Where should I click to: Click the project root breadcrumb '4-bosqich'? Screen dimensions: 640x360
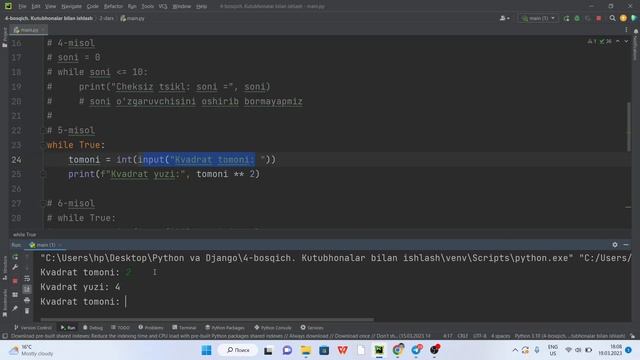pos(49,18)
